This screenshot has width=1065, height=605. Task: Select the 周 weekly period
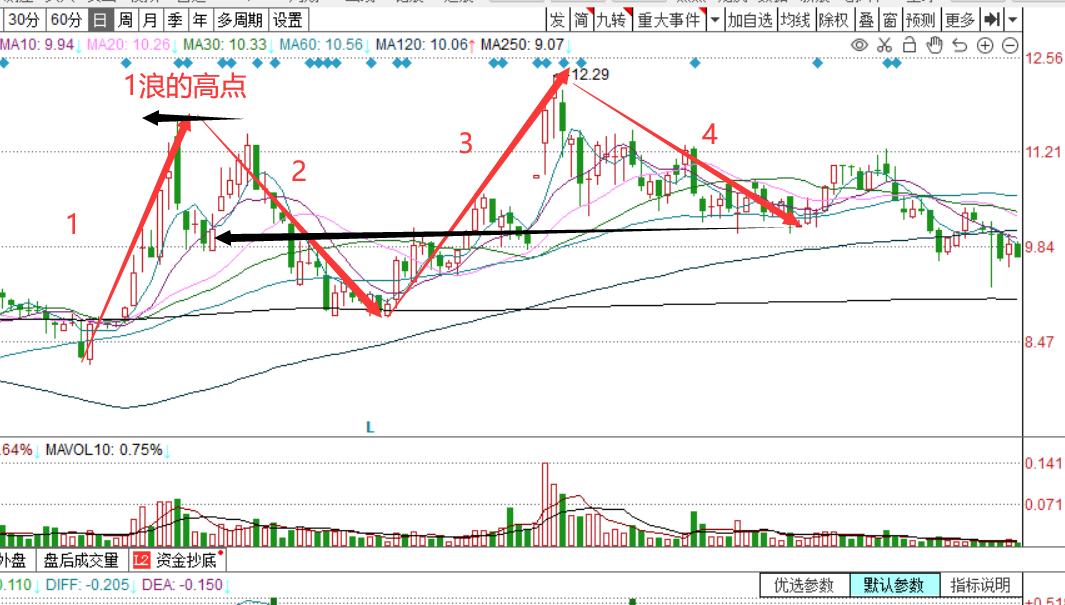tap(125, 20)
